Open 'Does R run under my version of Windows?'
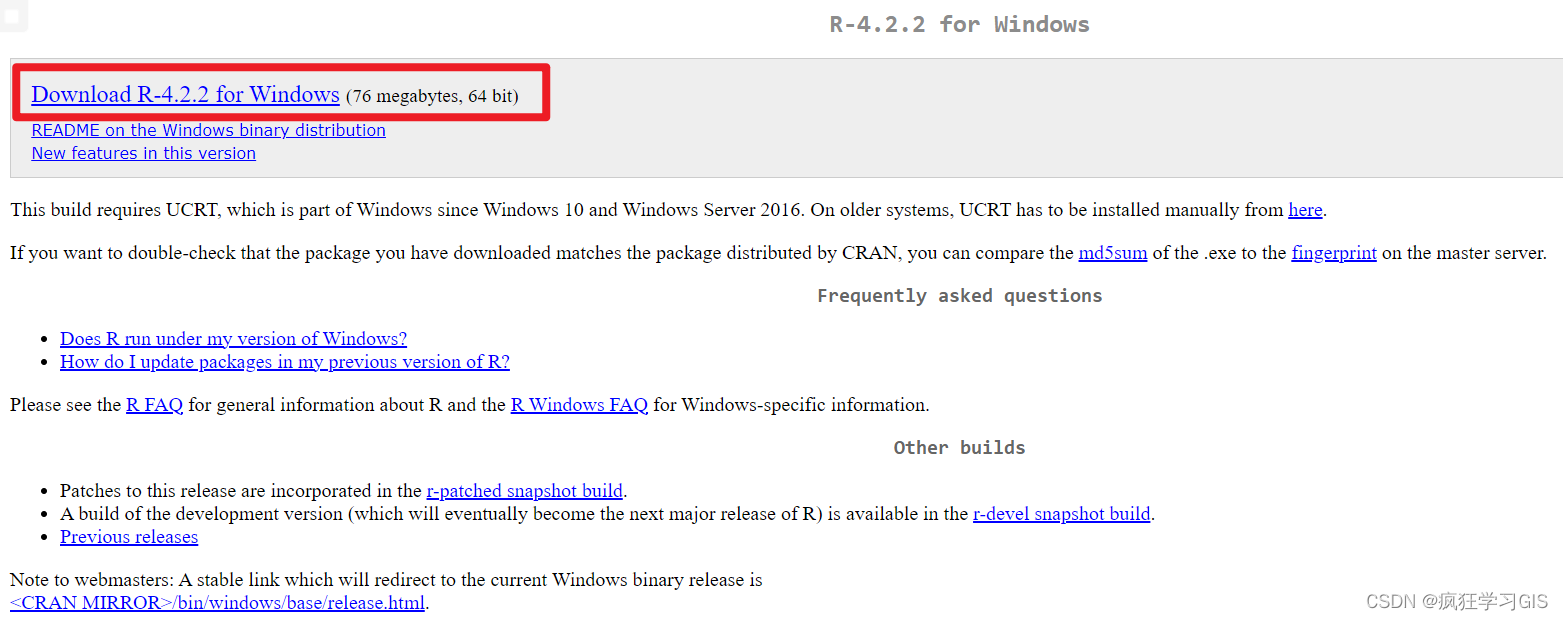This screenshot has height=620, width=1563. pyautogui.click(x=233, y=339)
